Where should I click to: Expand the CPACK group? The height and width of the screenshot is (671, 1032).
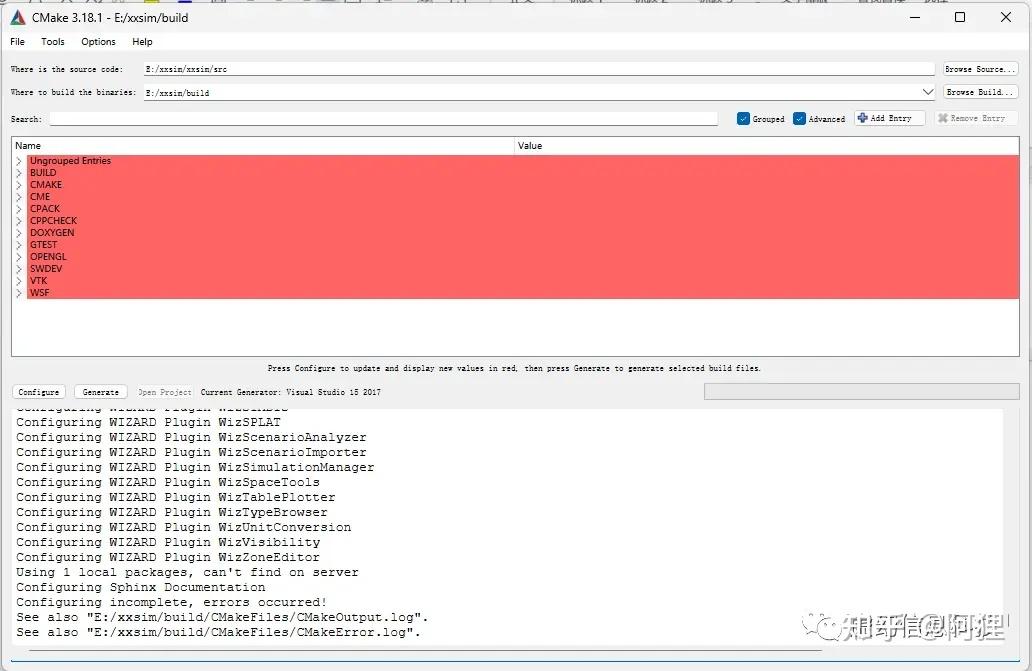coord(19,209)
